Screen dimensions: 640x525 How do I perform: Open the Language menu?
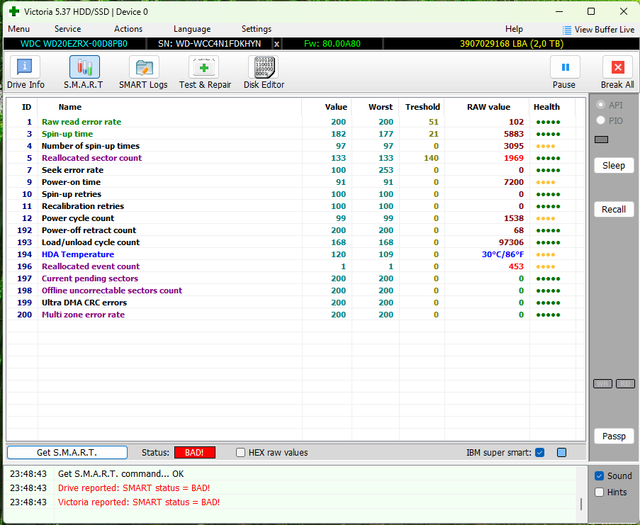(192, 29)
